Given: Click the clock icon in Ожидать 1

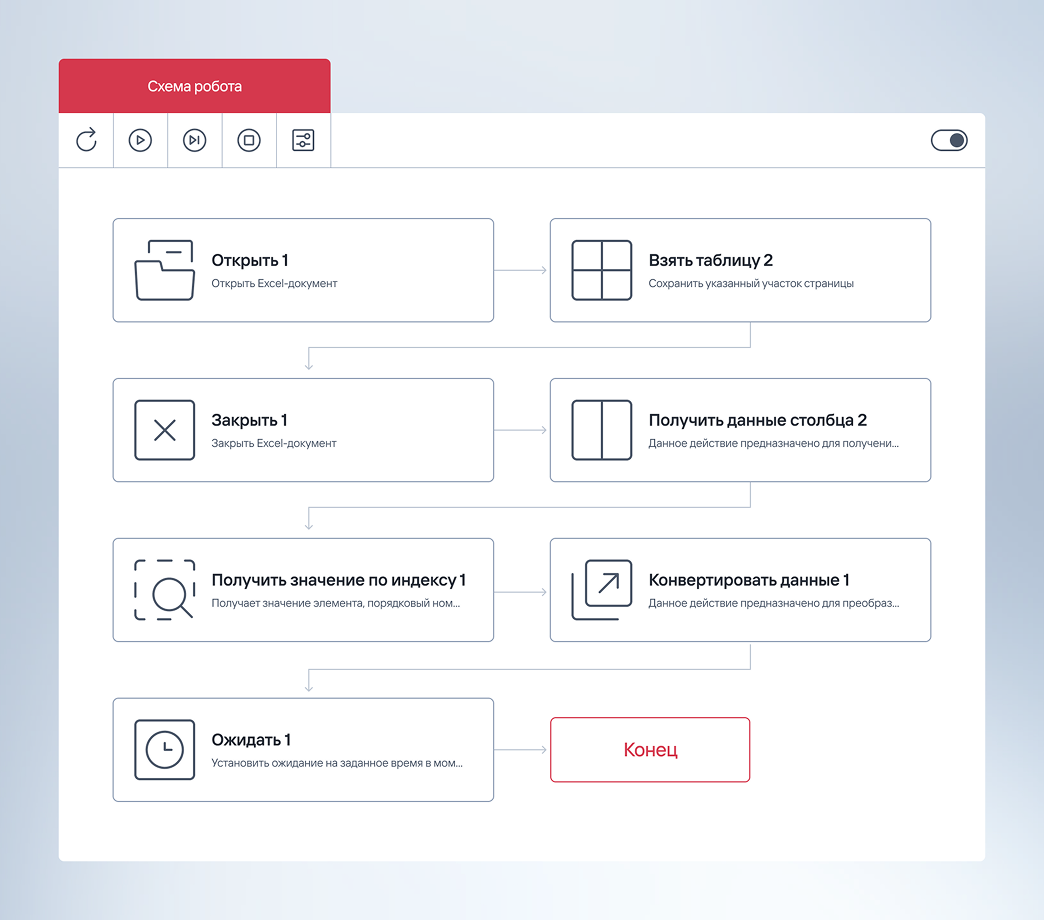Looking at the screenshot, I should [x=164, y=750].
